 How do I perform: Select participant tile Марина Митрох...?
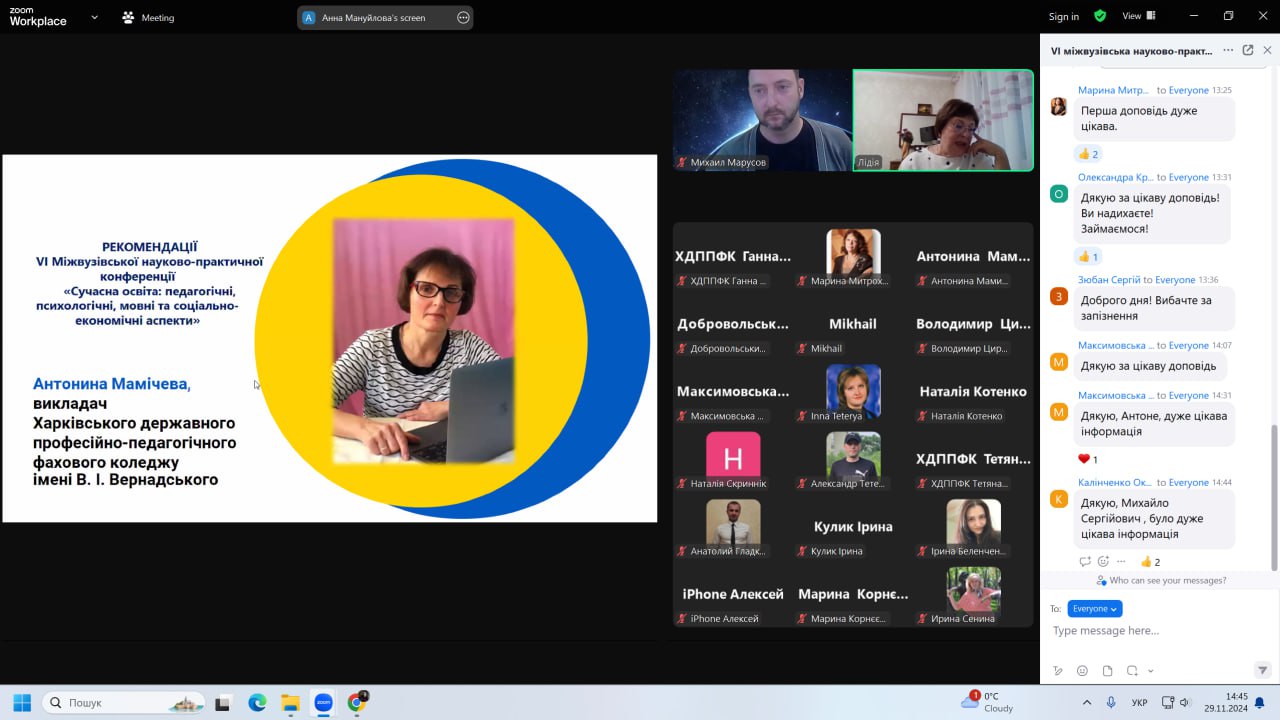(x=852, y=258)
